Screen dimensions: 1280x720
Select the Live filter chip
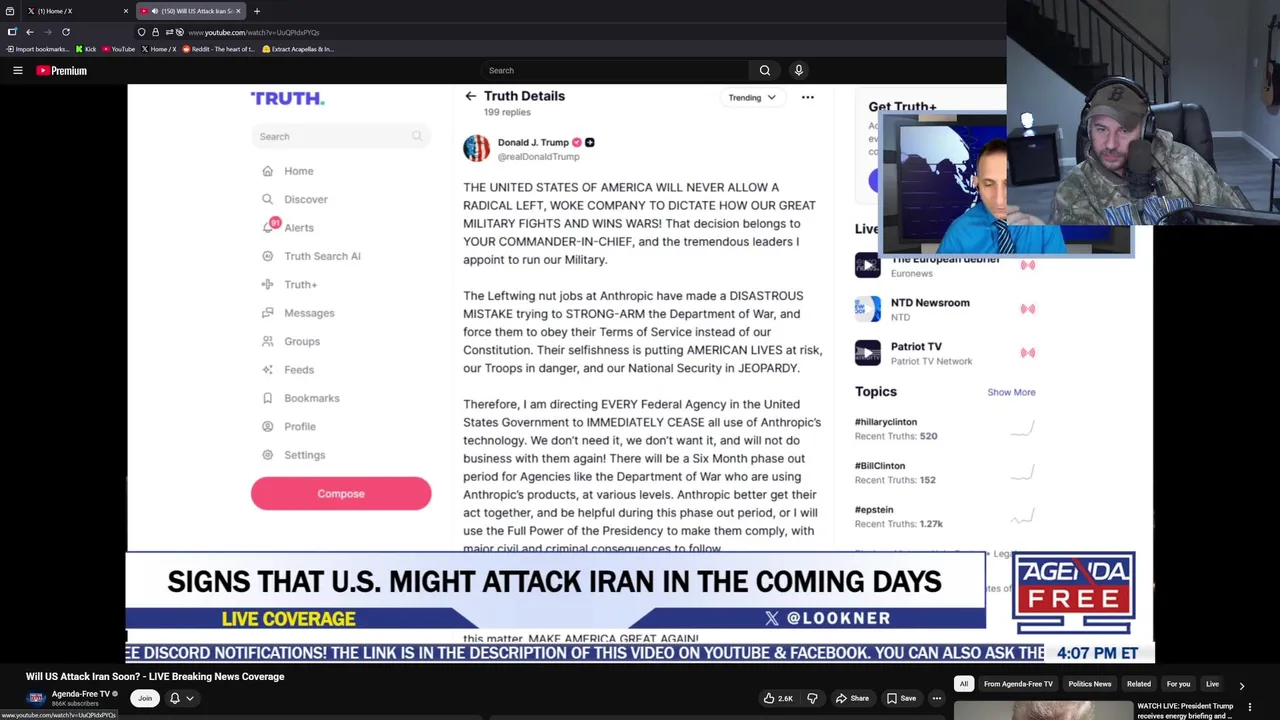tap(1212, 684)
